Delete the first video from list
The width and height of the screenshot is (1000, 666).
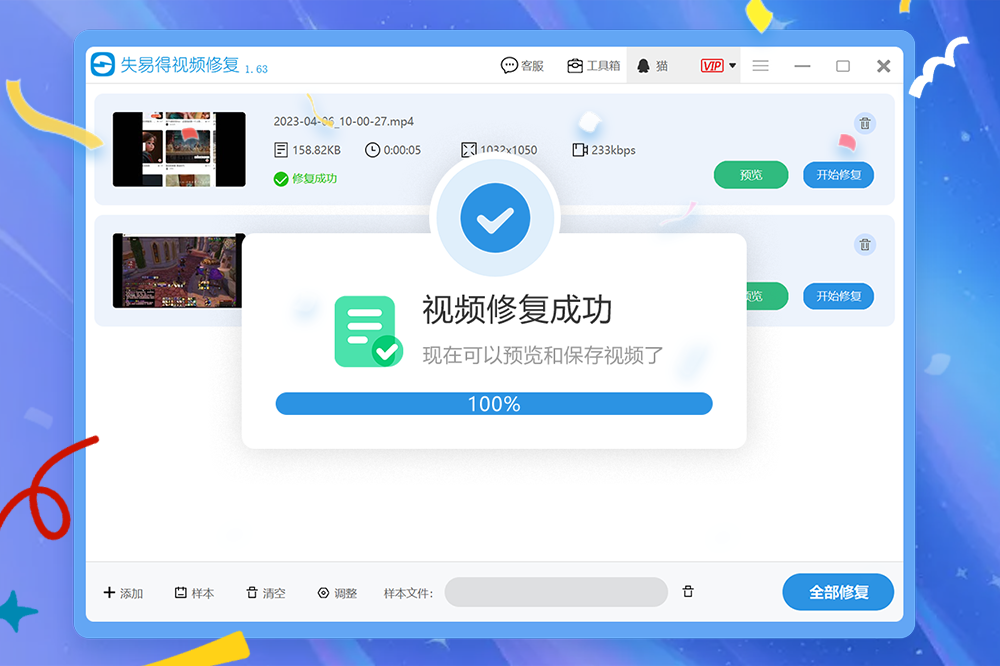(x=865, y=124)
